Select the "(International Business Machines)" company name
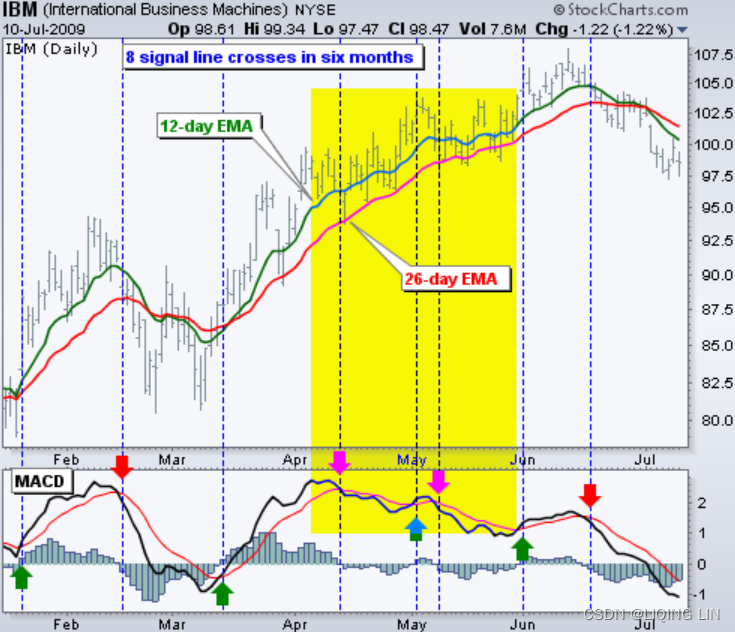735x632 pixels. (x=165, y=10)
